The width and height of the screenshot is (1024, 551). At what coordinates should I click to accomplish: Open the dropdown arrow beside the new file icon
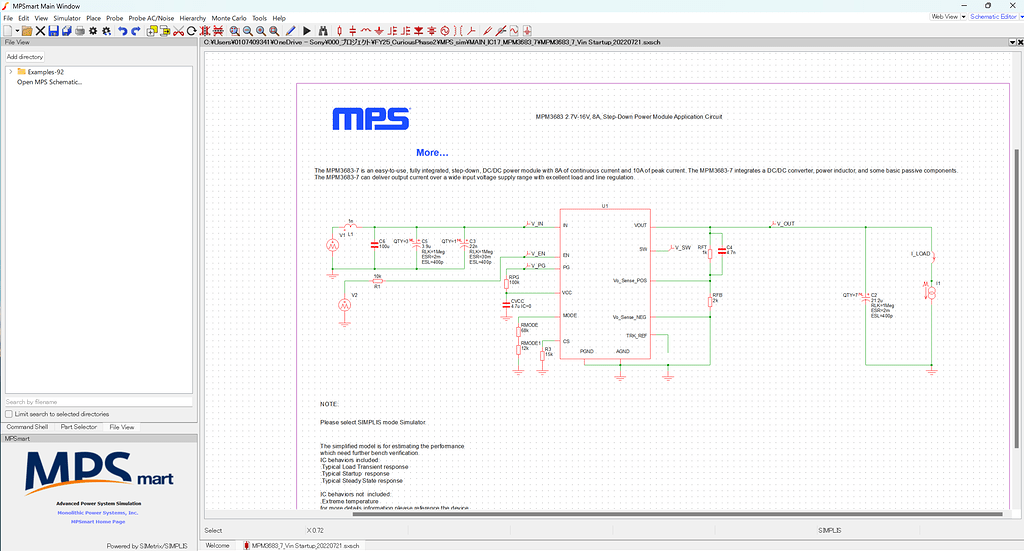(17, 31)
